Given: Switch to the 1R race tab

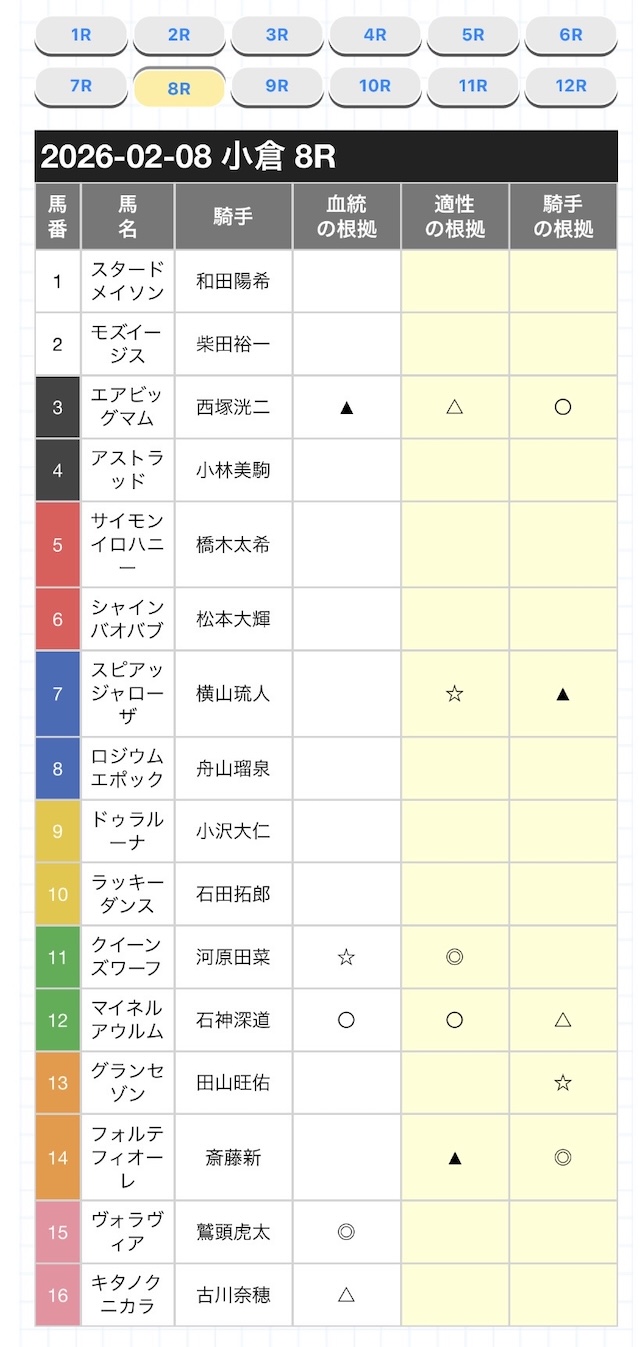Looking at the screenshot, I should click(81, 35).
